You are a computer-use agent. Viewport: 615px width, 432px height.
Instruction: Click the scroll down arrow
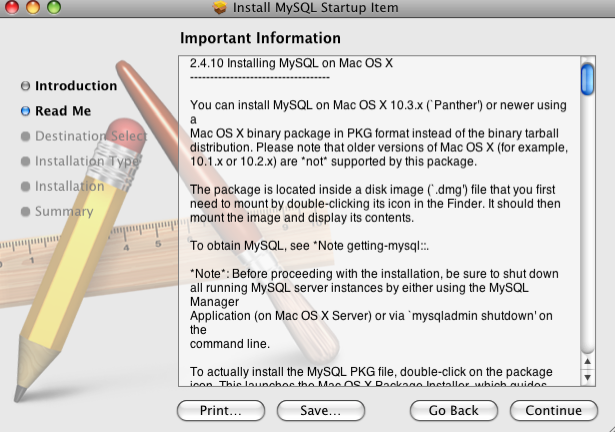pos(587,376)
